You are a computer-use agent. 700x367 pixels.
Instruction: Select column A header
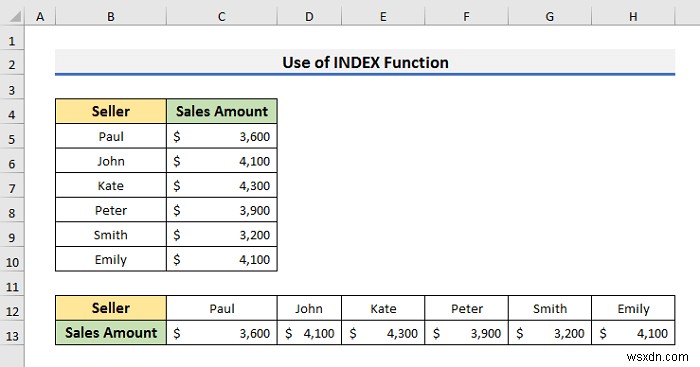coord(40,17)
